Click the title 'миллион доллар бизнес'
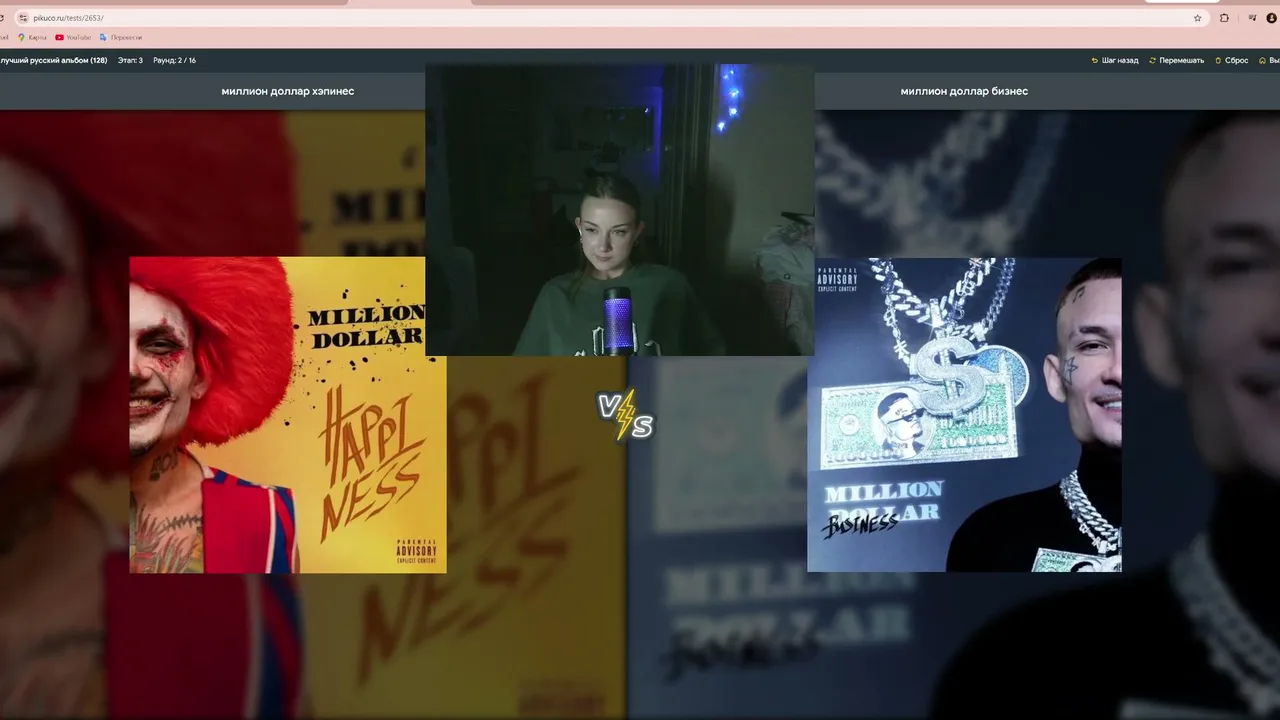 click(964, 91)
